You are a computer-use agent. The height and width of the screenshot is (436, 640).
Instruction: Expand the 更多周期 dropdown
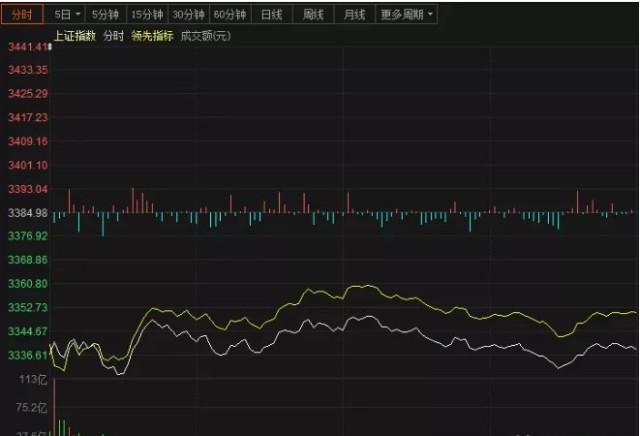click(x=407, y=16)
